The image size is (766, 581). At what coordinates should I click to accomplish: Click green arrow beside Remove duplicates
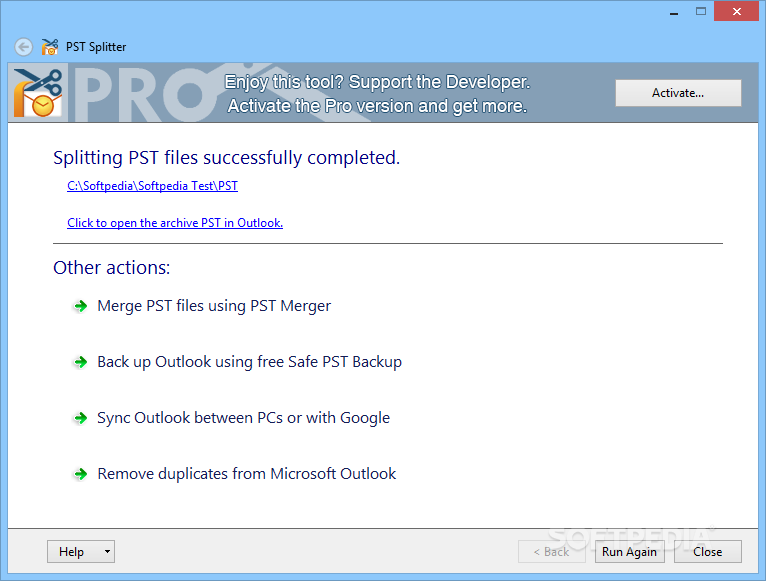click(x=81, y=474)
